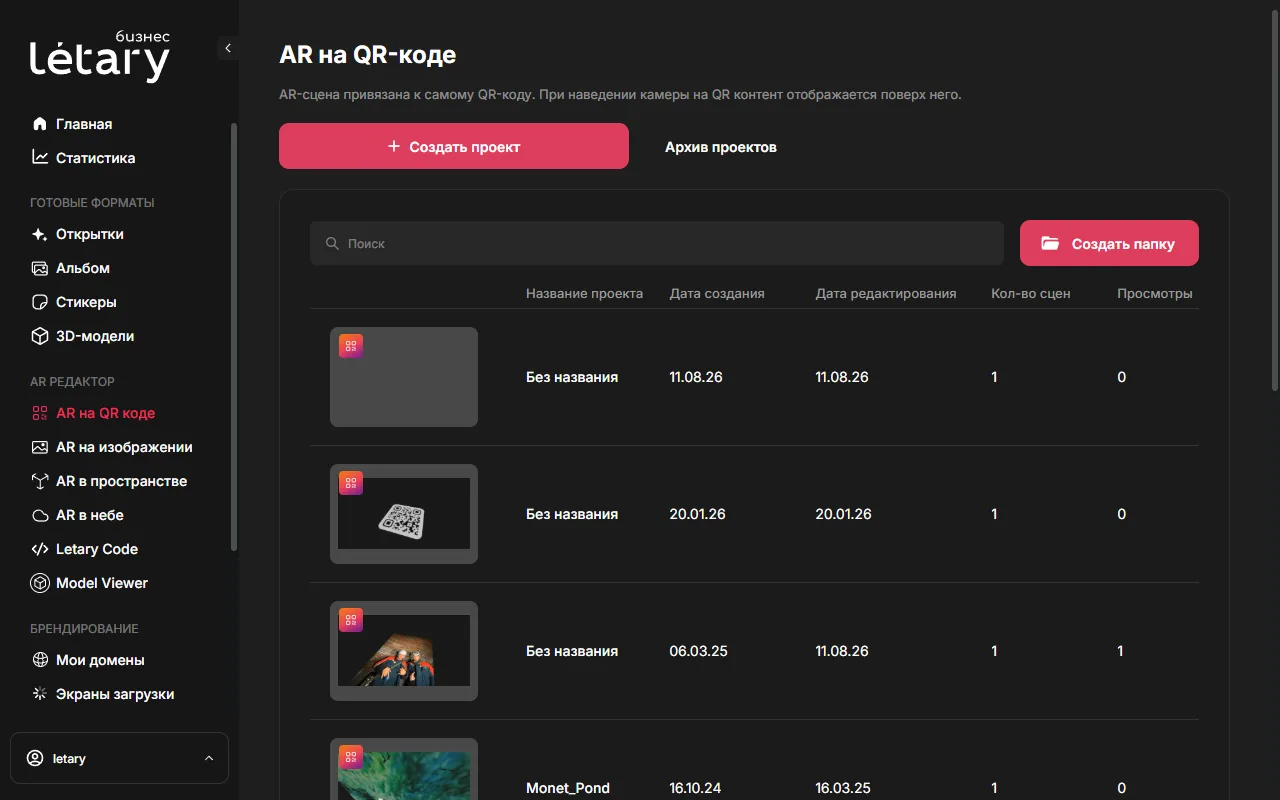Collapse the sidebar with the chevron button
1280x800 pixels.
(x=228, y=48)
